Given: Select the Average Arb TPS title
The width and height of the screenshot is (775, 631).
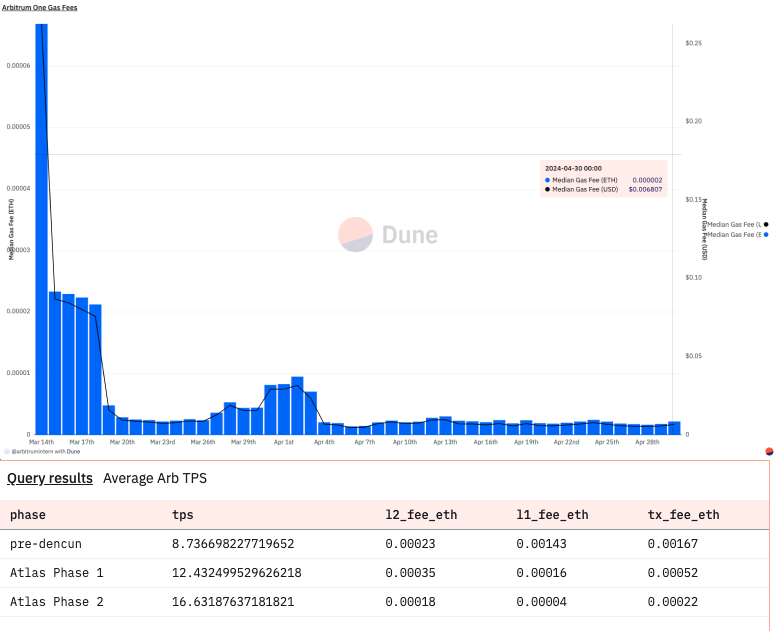Looking at the screenshot, I should click(x=155, y=478).
